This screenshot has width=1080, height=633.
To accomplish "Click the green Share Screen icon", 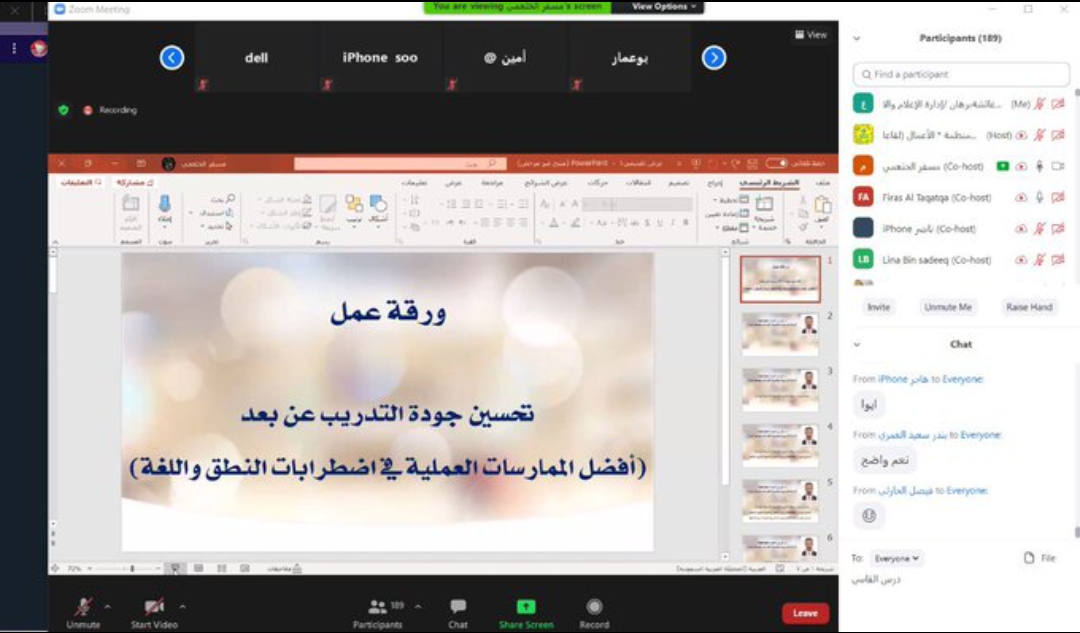I will tap(525, 607).
